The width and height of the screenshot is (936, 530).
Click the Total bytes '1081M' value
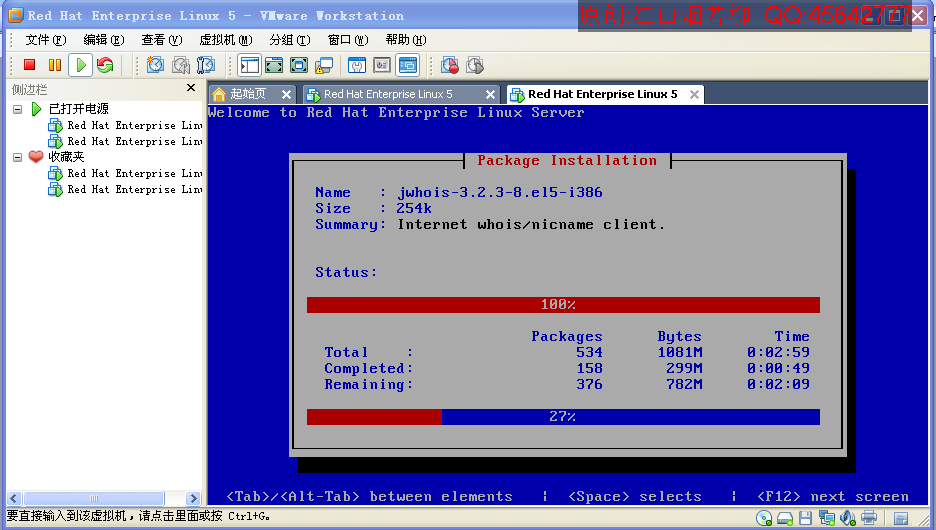pyautogui.click(x=680, y=352)
